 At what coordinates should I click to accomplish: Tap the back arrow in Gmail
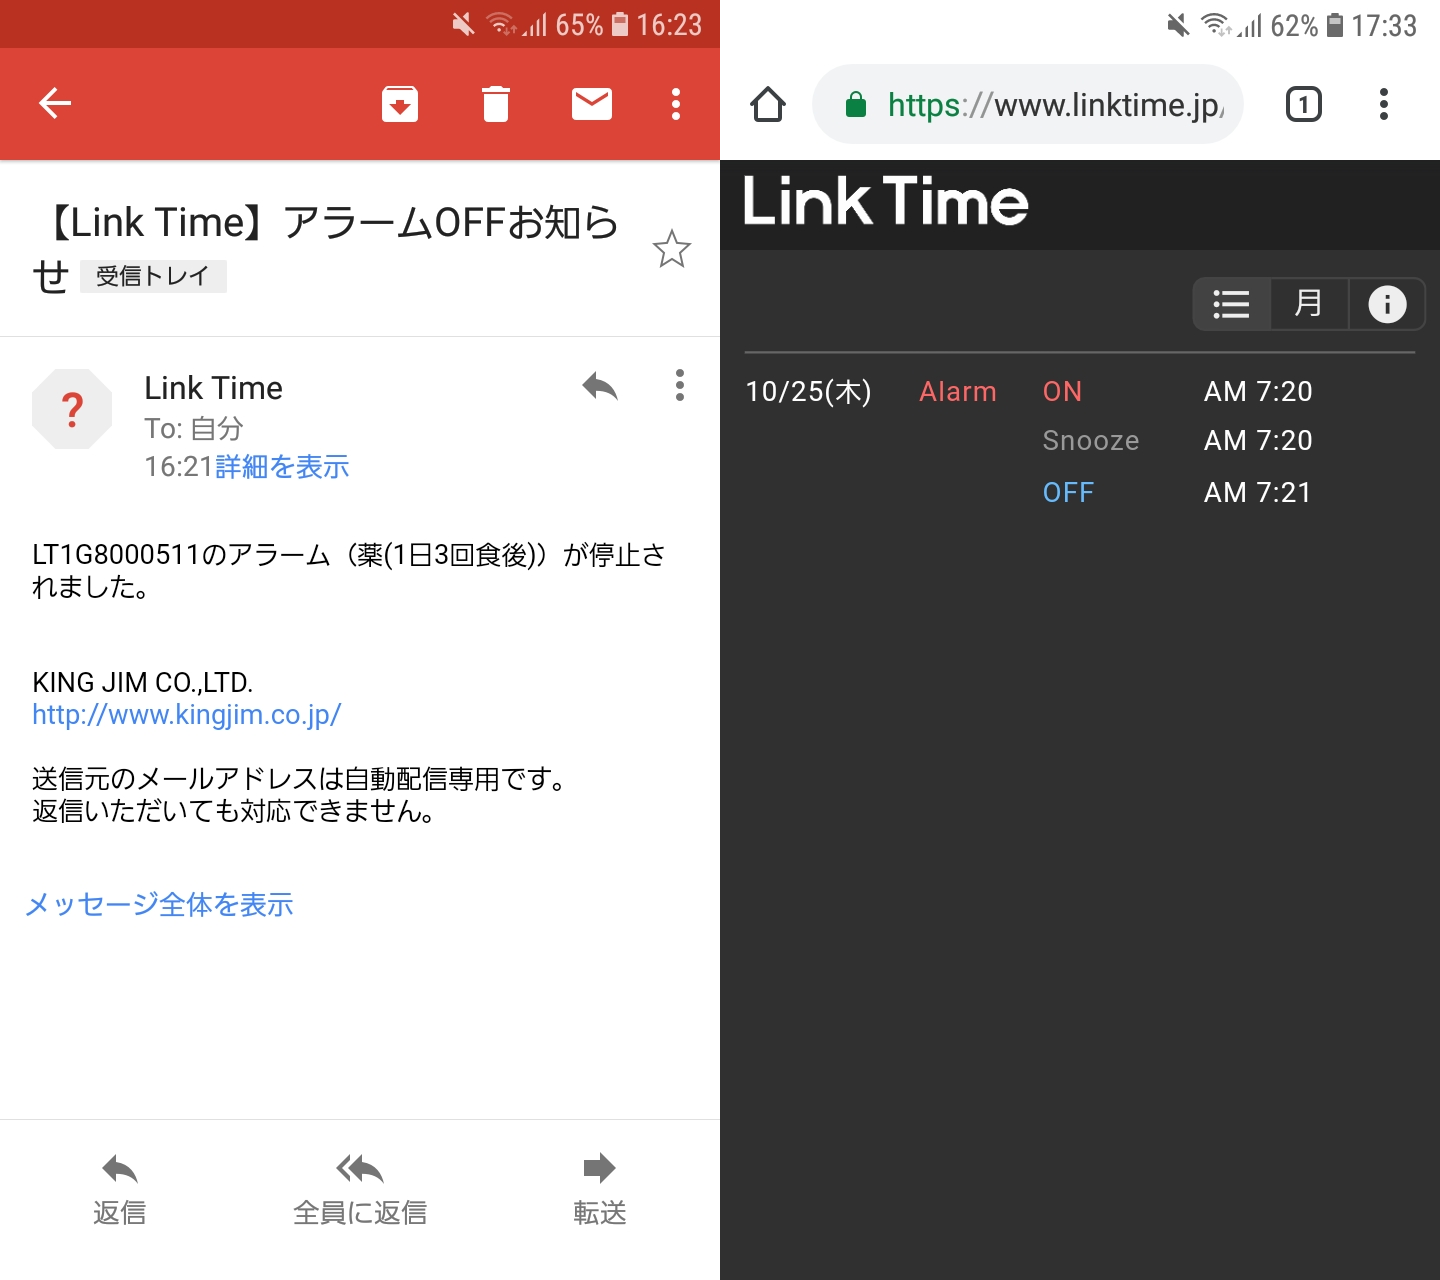(x=55, y=103)
